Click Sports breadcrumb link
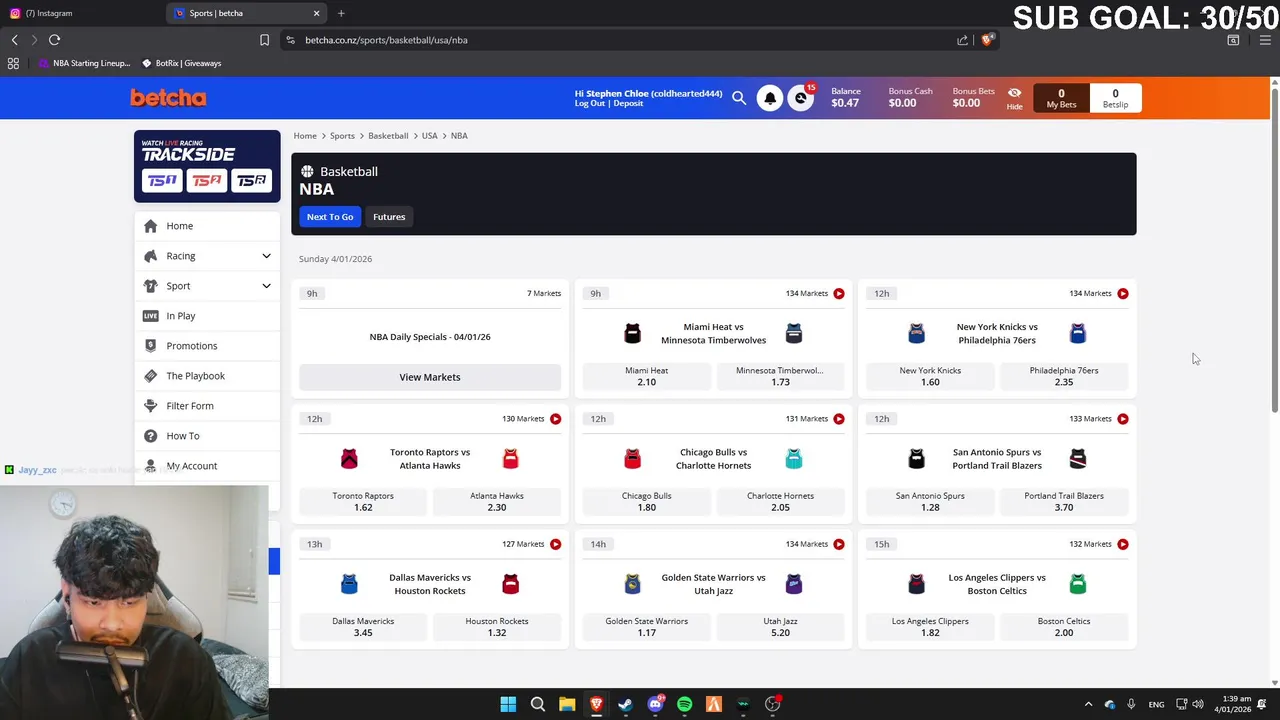Screen dimensions: 1280x720 [342, 136]
